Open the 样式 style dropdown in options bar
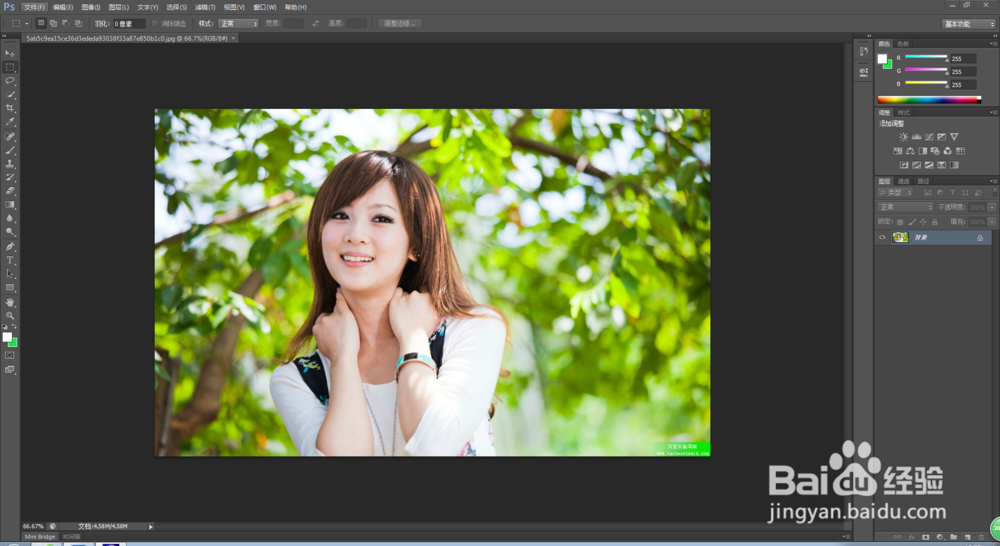The height and width of the screenshot is (546, 1000). point(239,24)
